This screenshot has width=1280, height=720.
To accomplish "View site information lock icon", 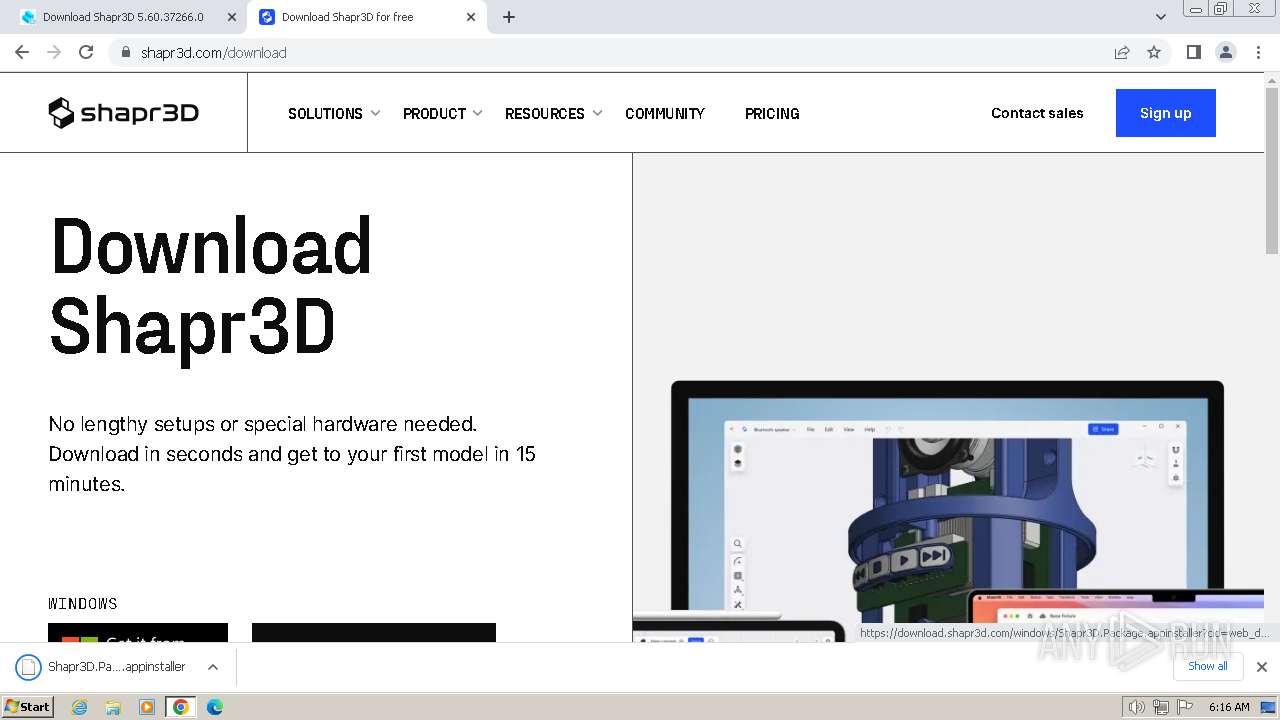I will (x=125, y=52).
